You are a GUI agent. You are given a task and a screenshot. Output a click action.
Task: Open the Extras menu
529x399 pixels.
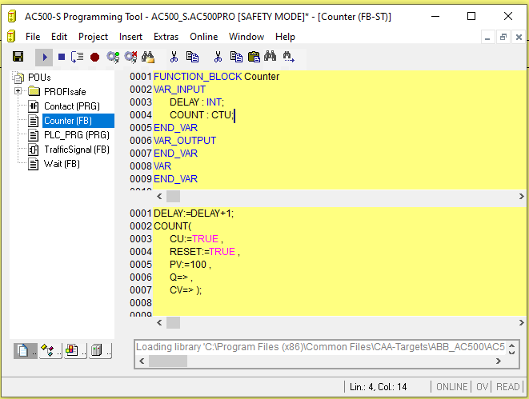(x=166, y=36)
